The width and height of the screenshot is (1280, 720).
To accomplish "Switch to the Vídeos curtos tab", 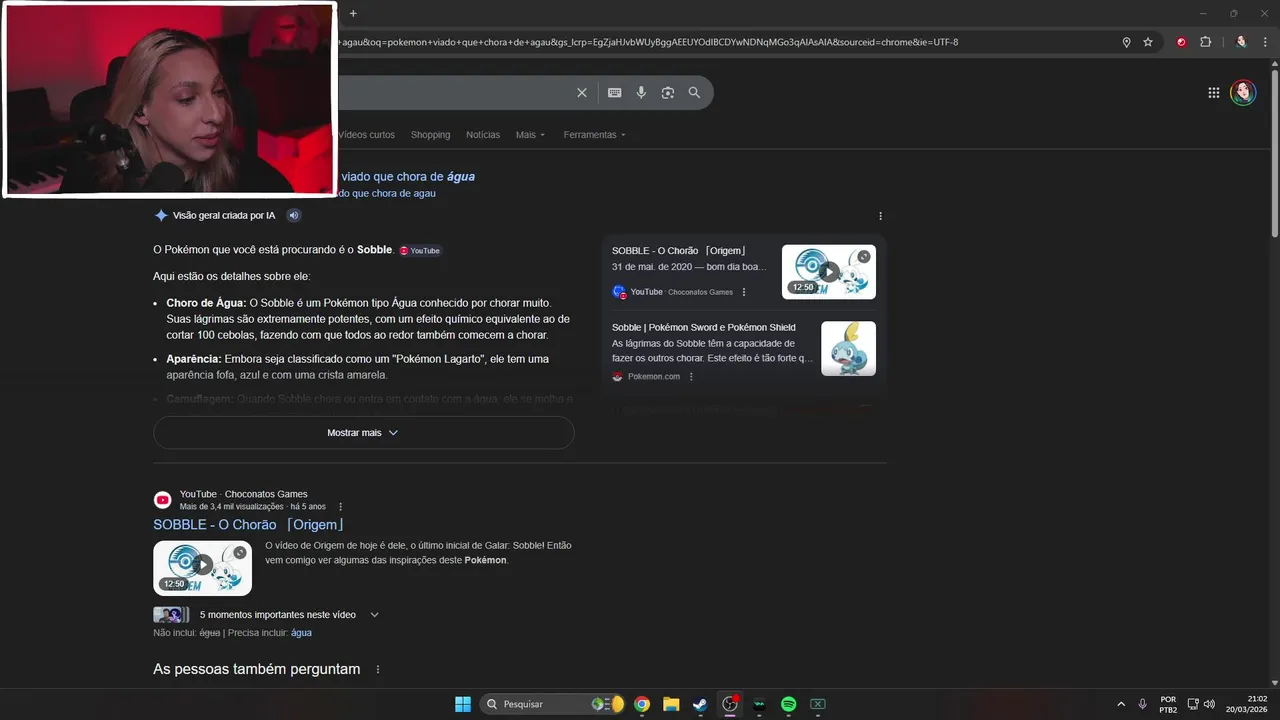I will [x=366, y=135].
